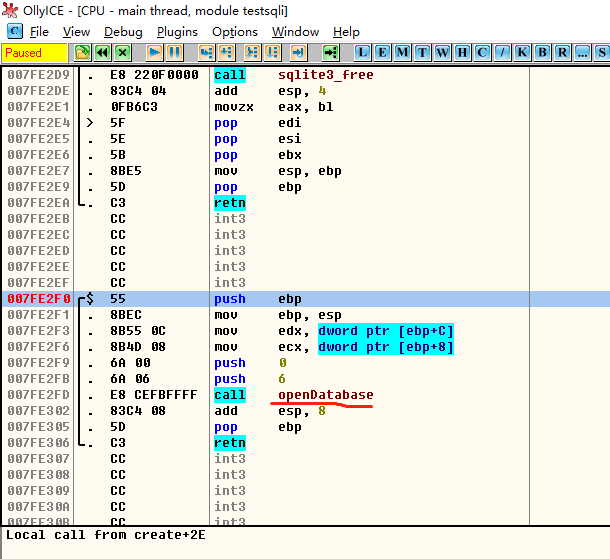
Task: Click address 007FE2F0 push ebp row
Action: point(300,299)
